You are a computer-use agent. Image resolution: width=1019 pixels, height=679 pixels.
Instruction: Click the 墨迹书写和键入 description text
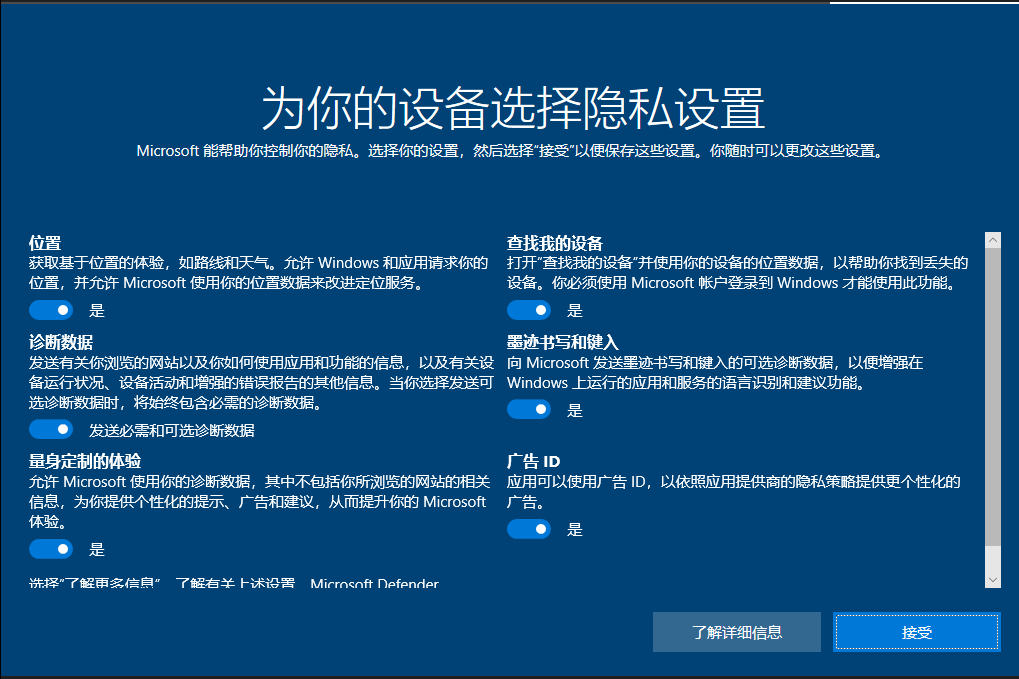pos(715,372)
